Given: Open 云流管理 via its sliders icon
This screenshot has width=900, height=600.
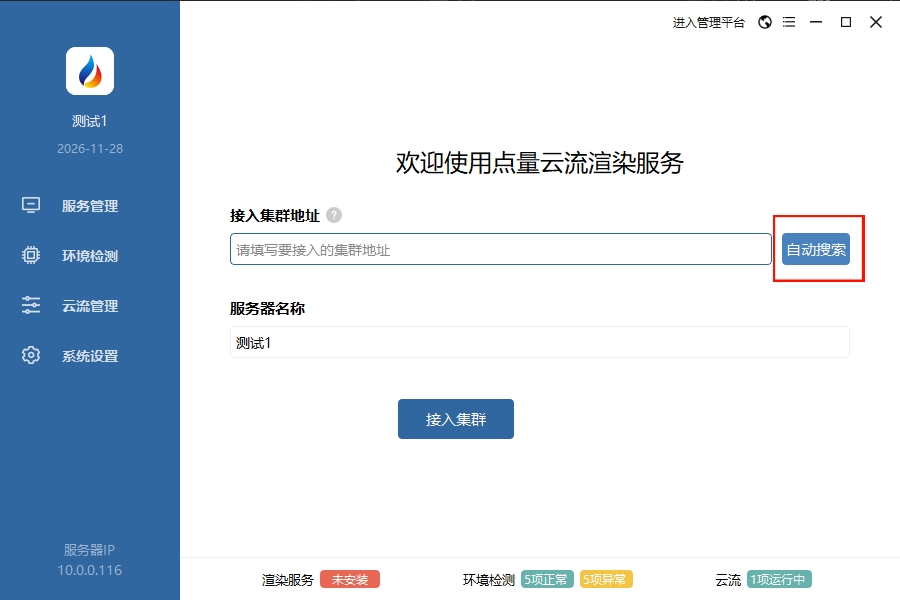Looking at the screenshot, I should tap(31, 306).
